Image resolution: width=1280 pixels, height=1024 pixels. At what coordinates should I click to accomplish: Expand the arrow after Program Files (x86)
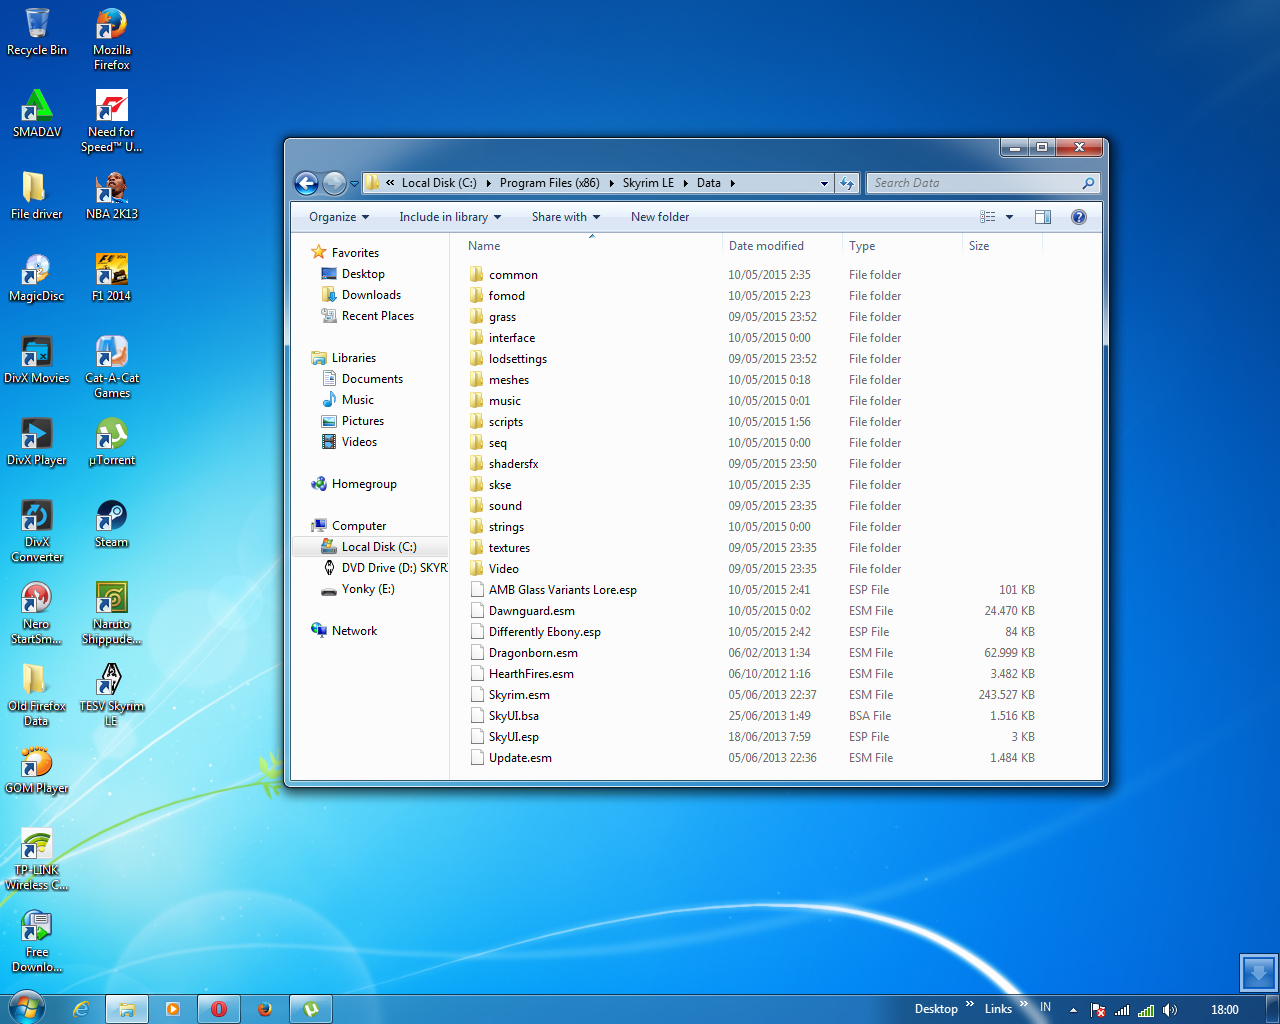[611, 183]
